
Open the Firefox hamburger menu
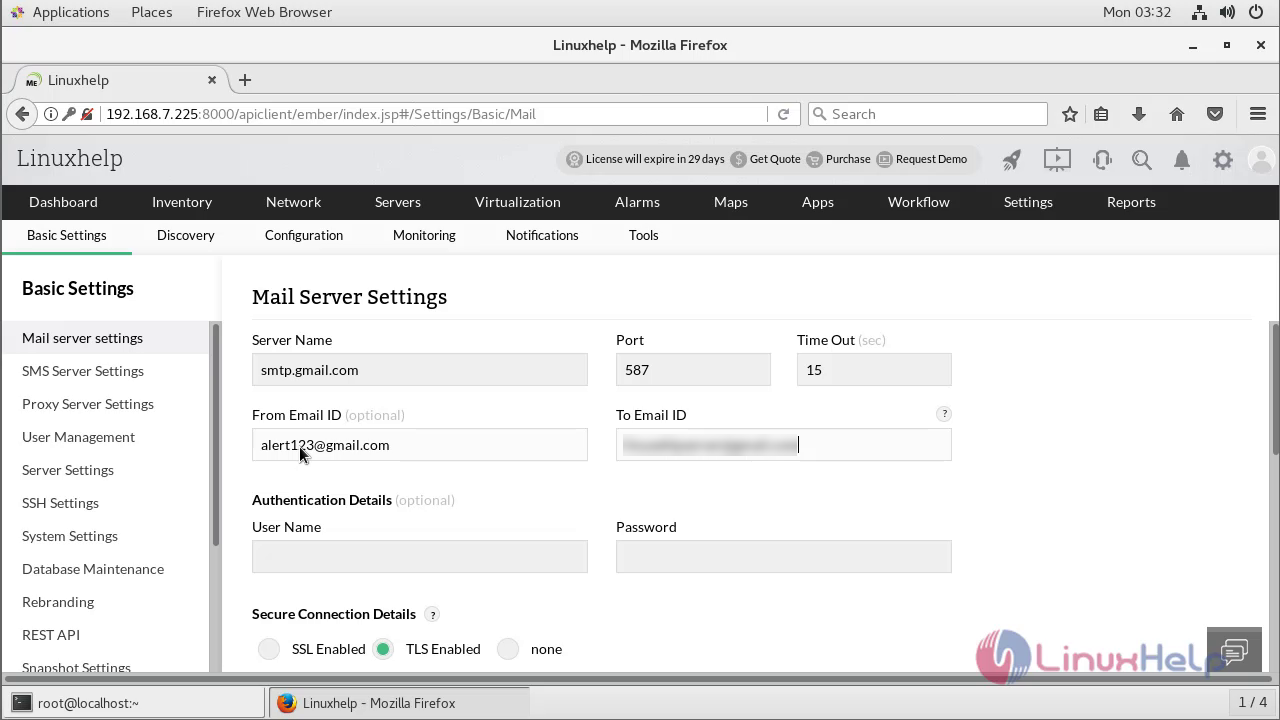click(1258, 114)
